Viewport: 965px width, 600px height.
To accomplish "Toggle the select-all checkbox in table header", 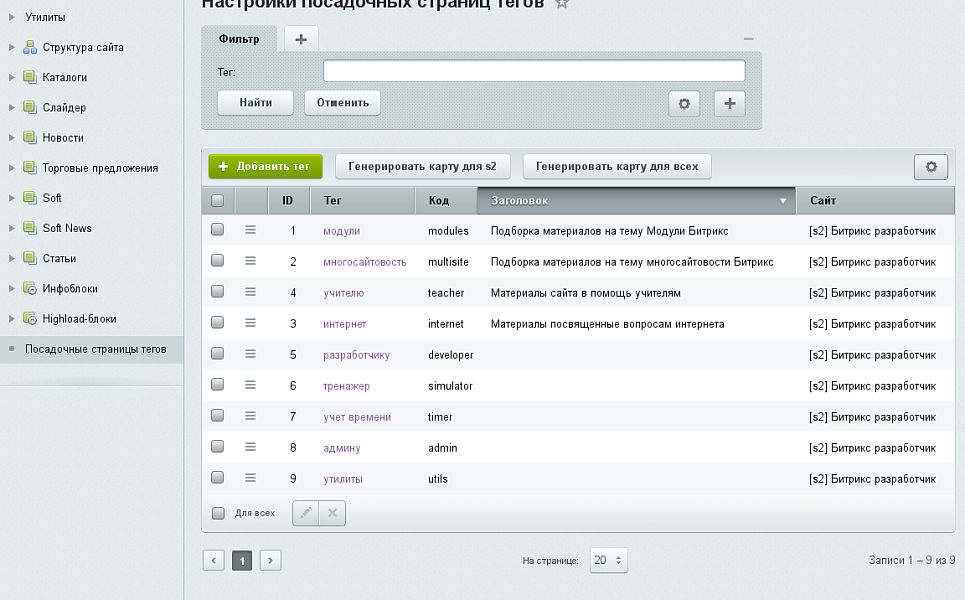I will pyautogui.click(x=218, y=200).
